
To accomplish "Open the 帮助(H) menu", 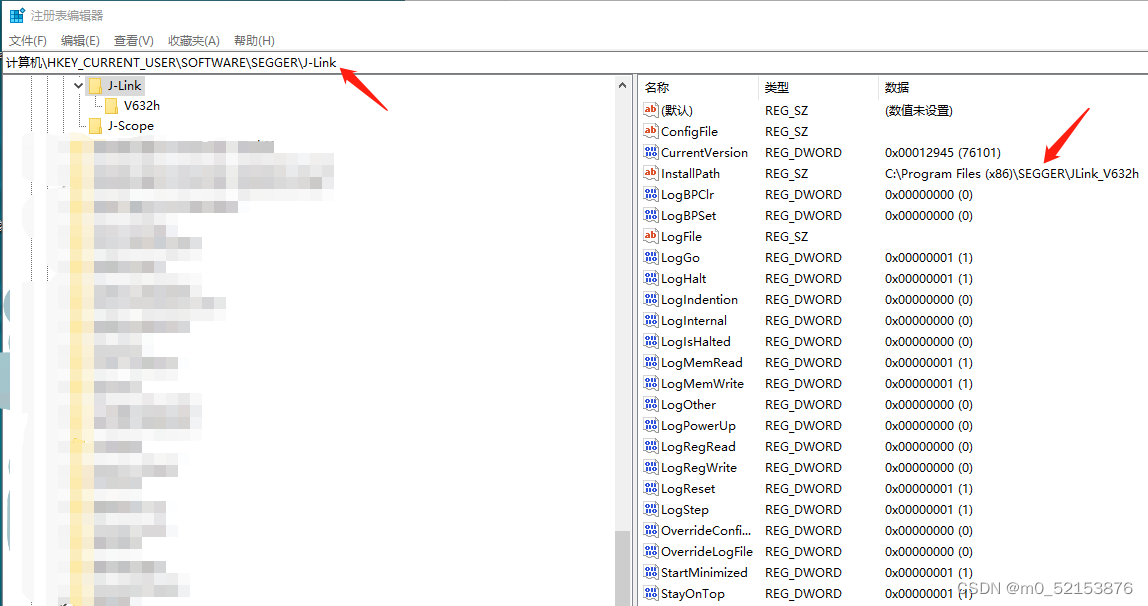I will (254, 41).
